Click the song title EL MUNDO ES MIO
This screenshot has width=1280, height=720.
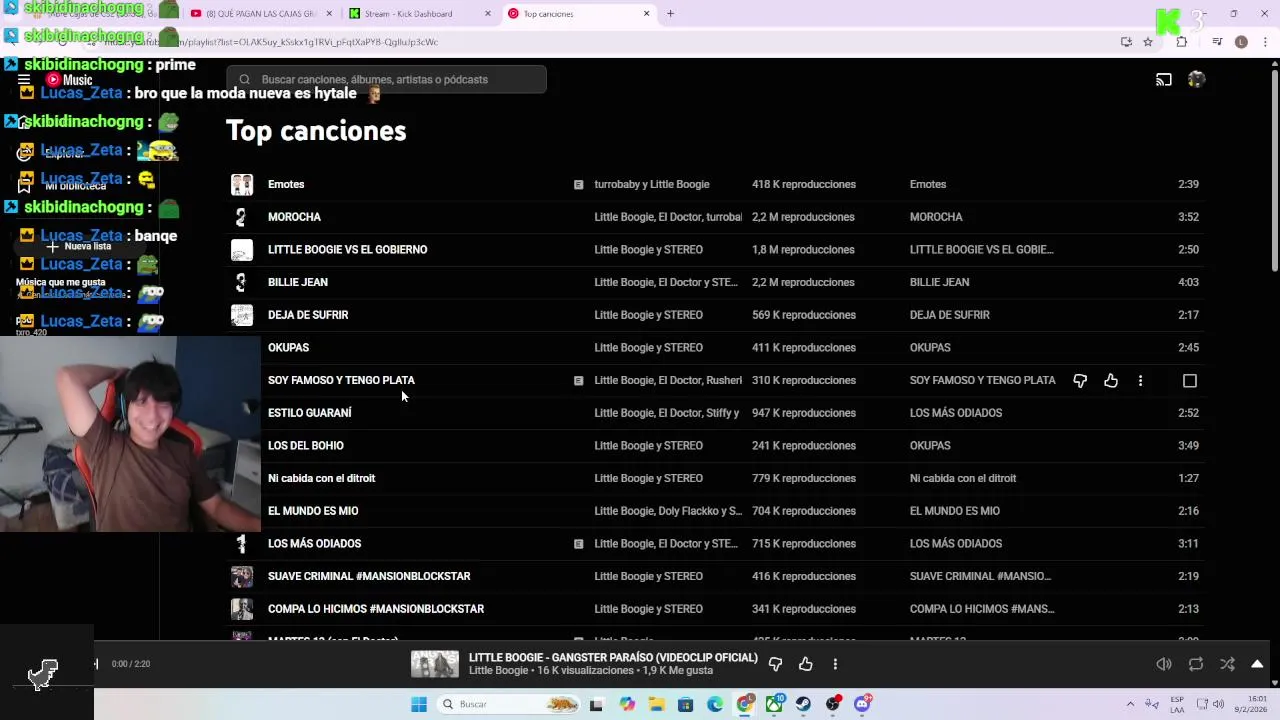pyautogui.click(x=313, y=511)
